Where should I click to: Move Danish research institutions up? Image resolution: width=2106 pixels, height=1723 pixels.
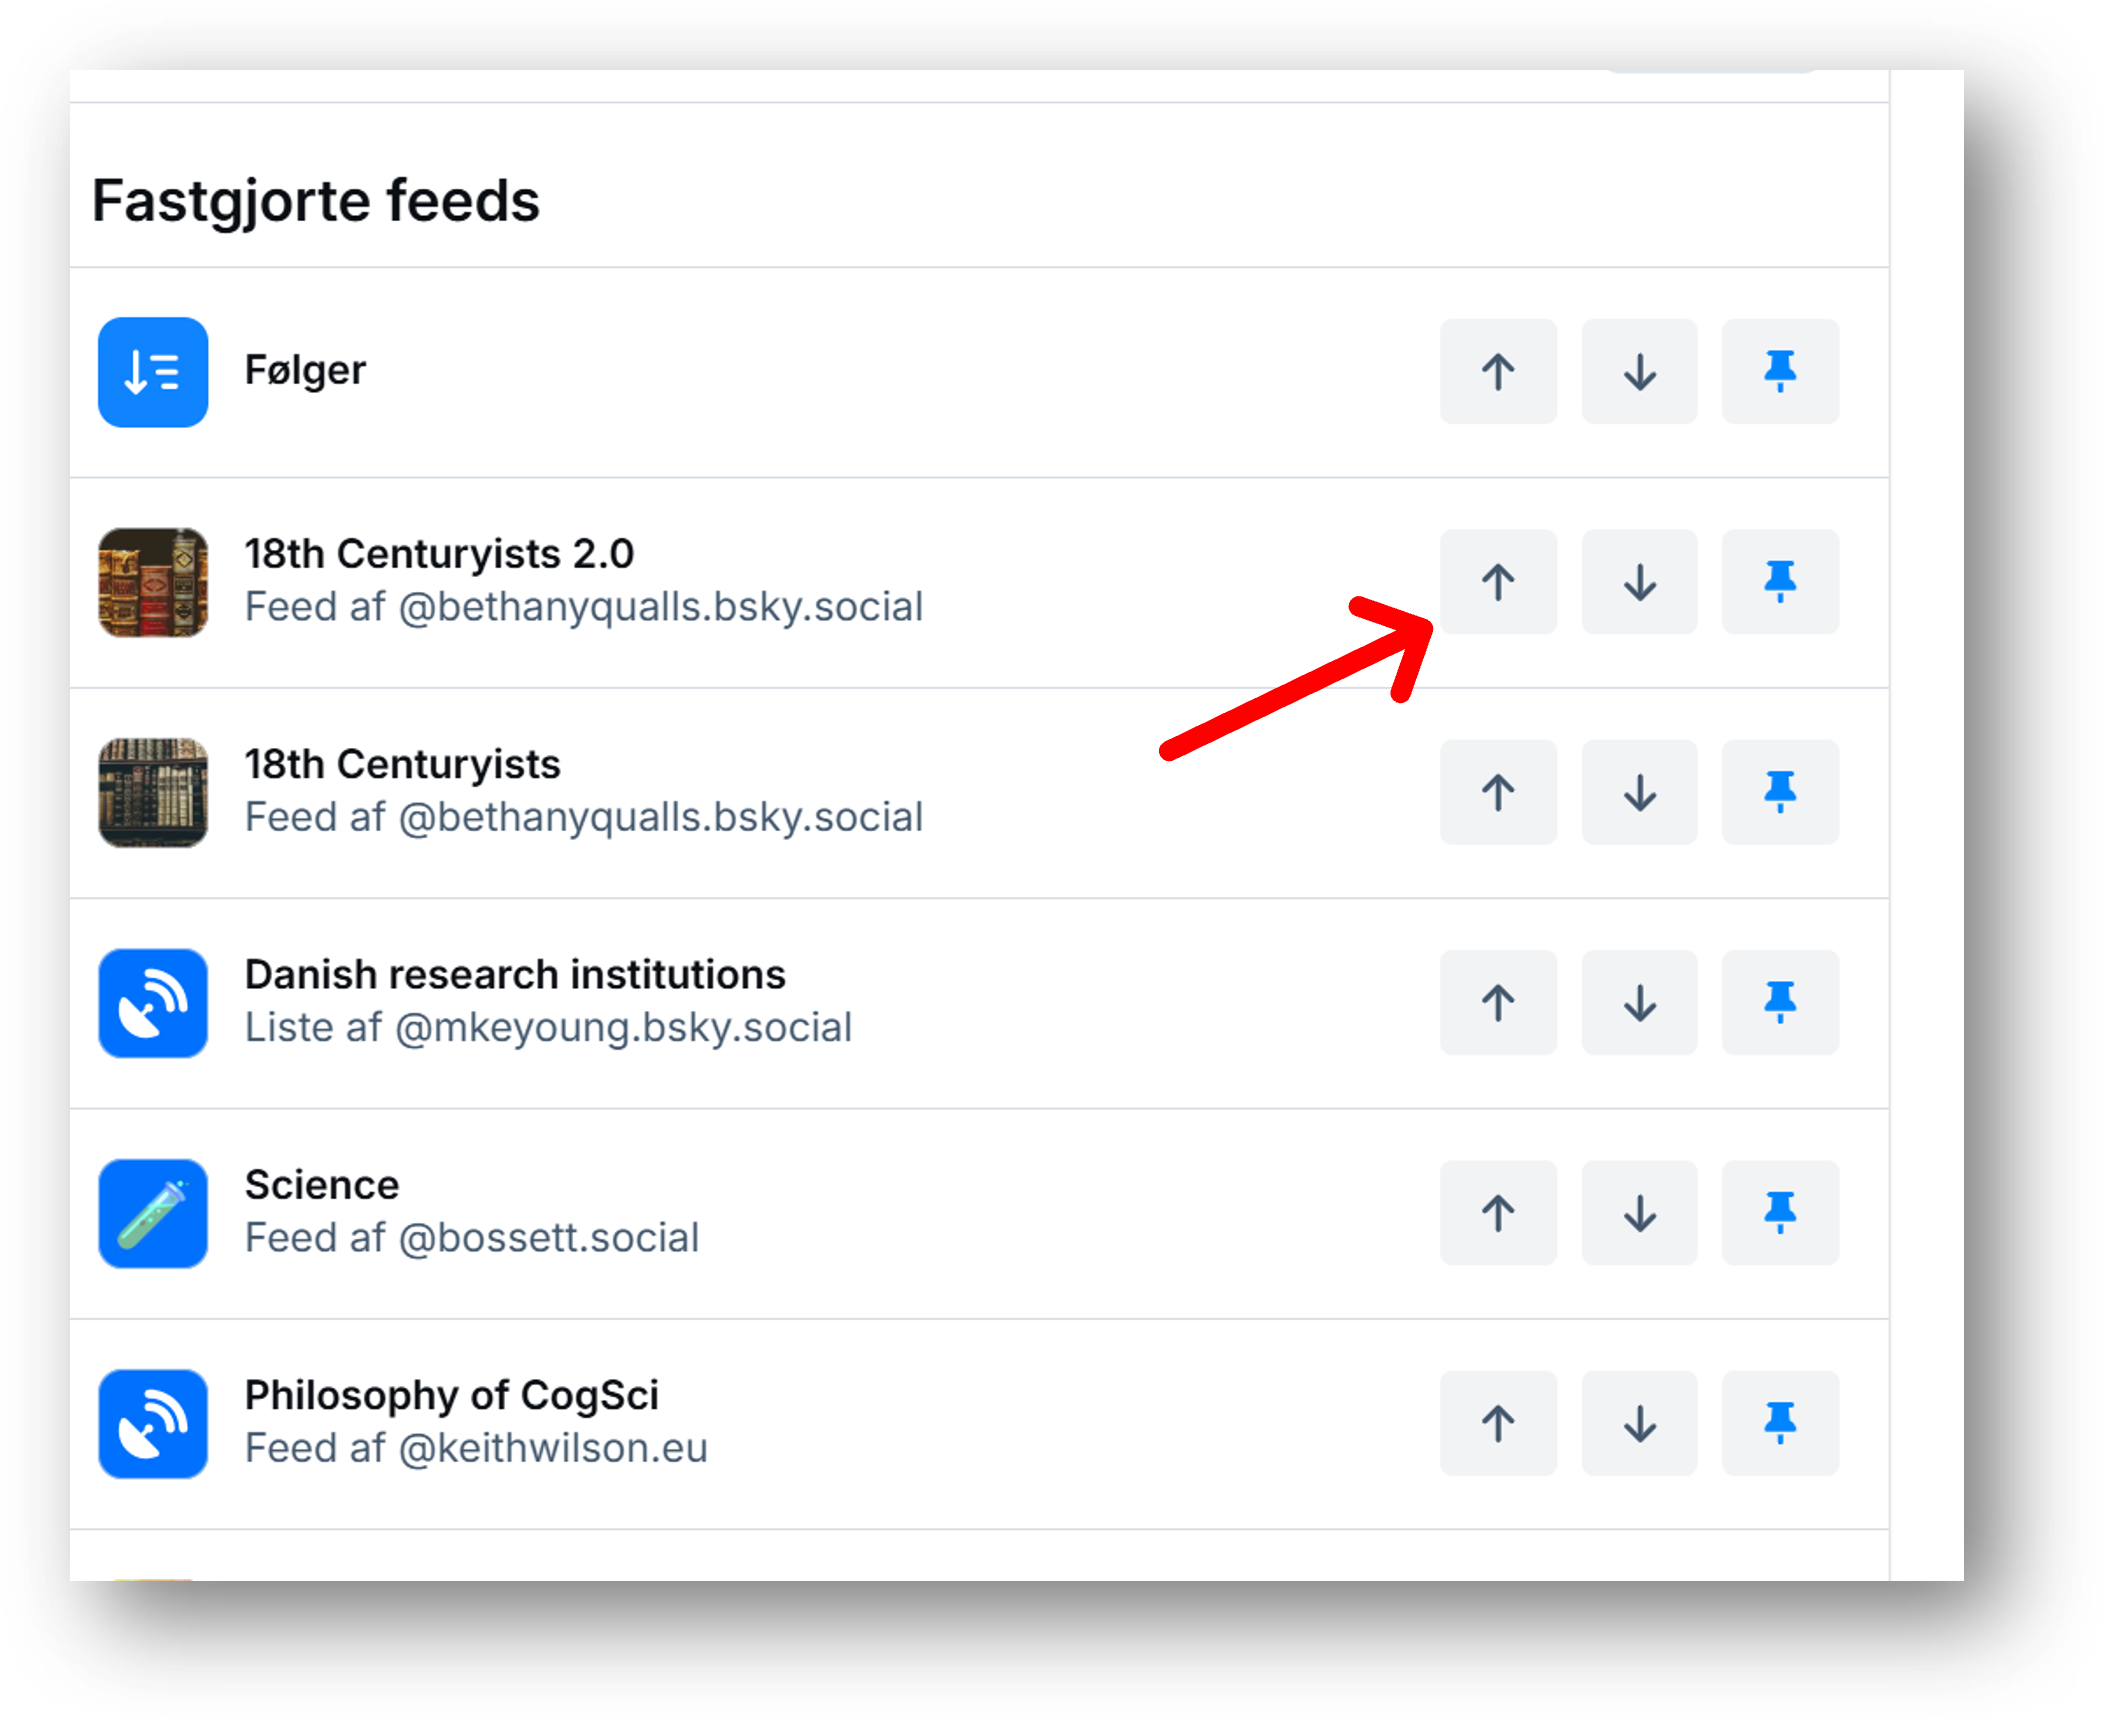tap(1497, 1003)
